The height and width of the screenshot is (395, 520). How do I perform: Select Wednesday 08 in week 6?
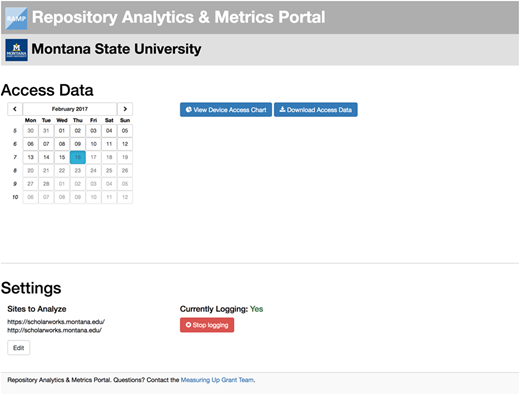(62, 144)
